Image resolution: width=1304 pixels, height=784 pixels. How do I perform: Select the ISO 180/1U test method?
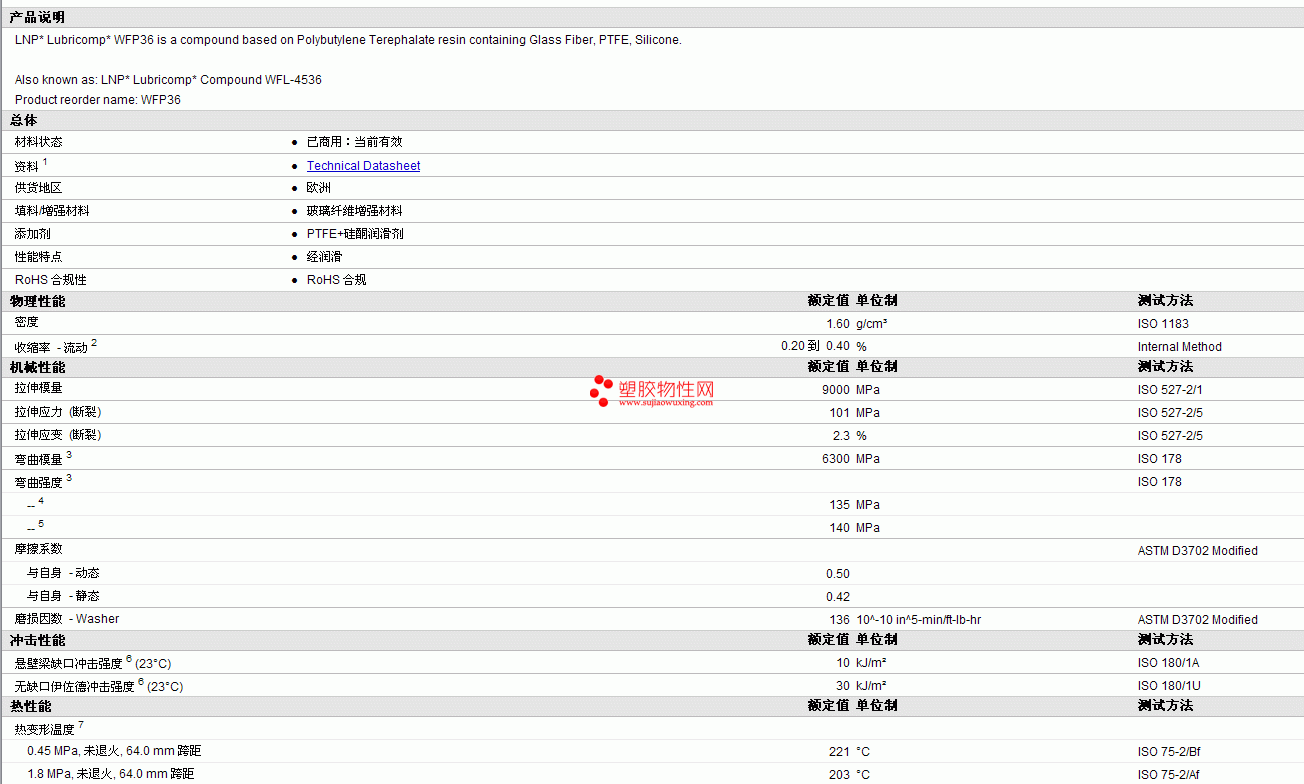click(x=1169, y=687)
